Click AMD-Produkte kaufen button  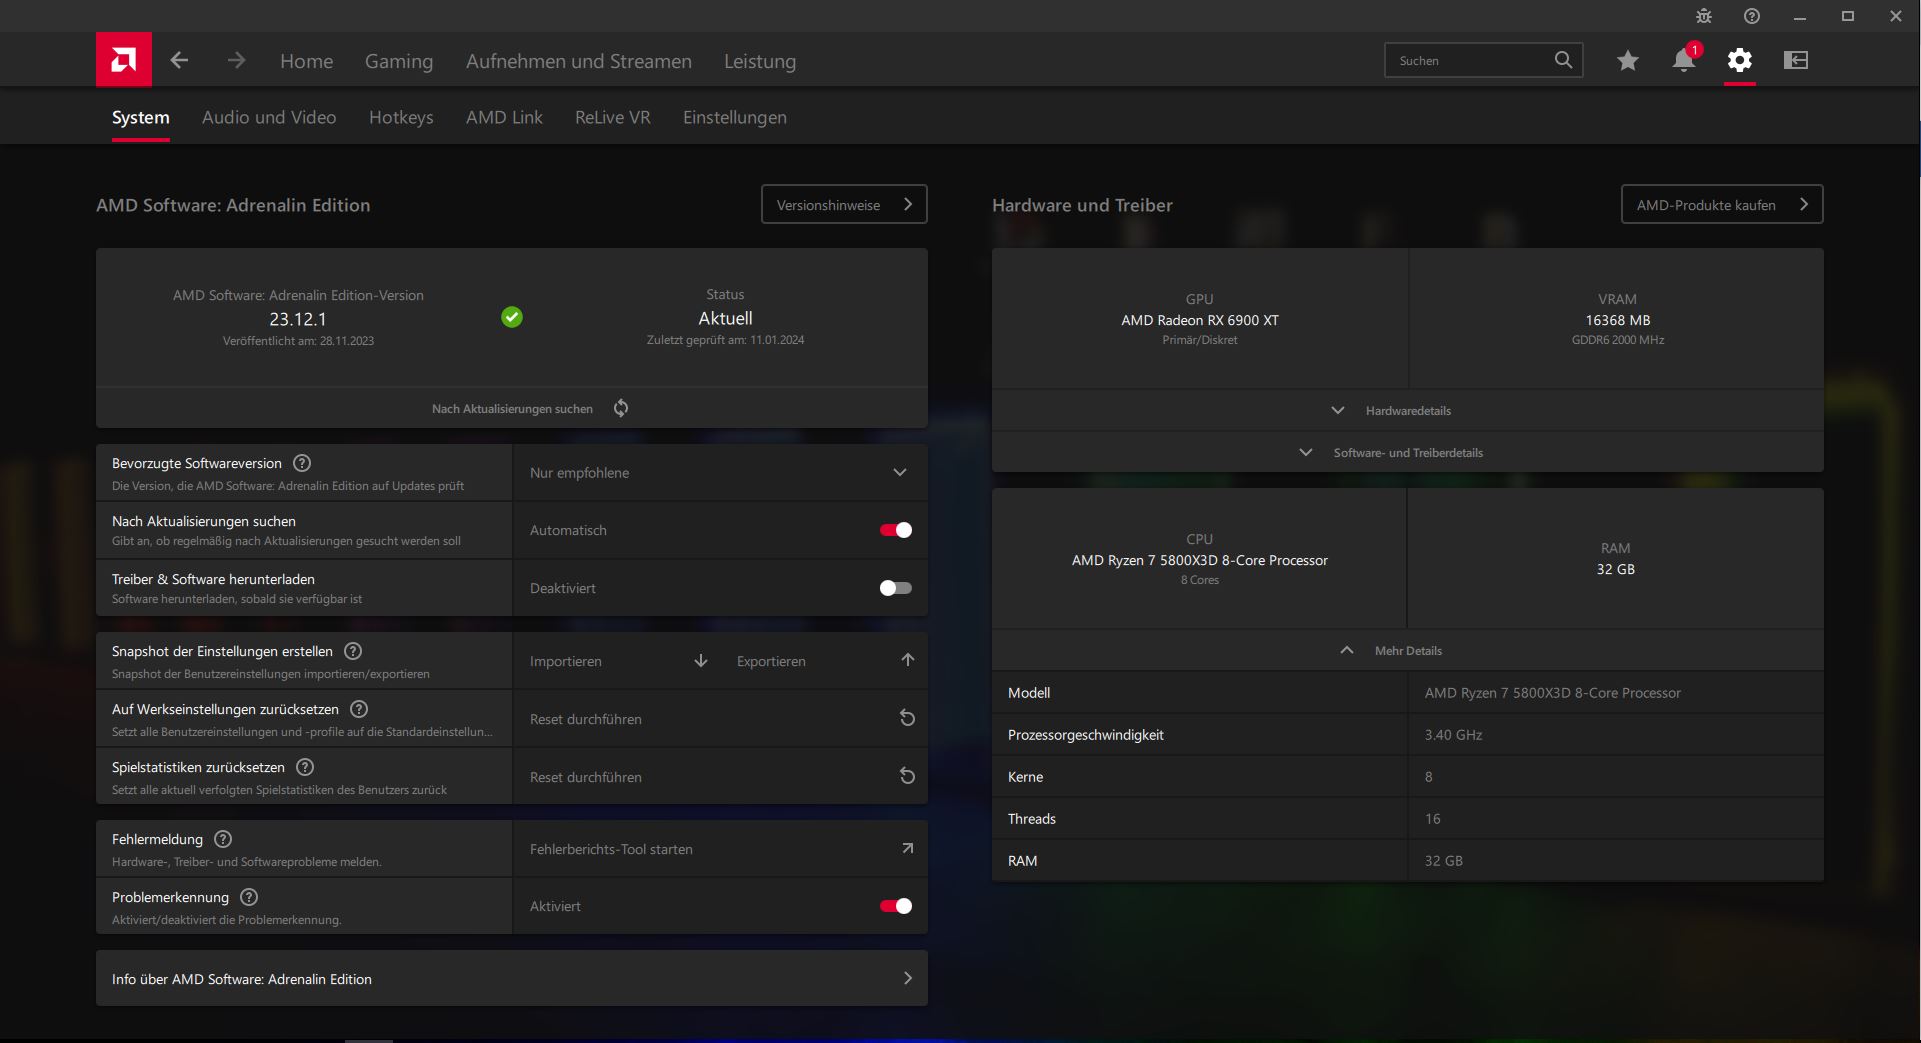point(1722,204)
